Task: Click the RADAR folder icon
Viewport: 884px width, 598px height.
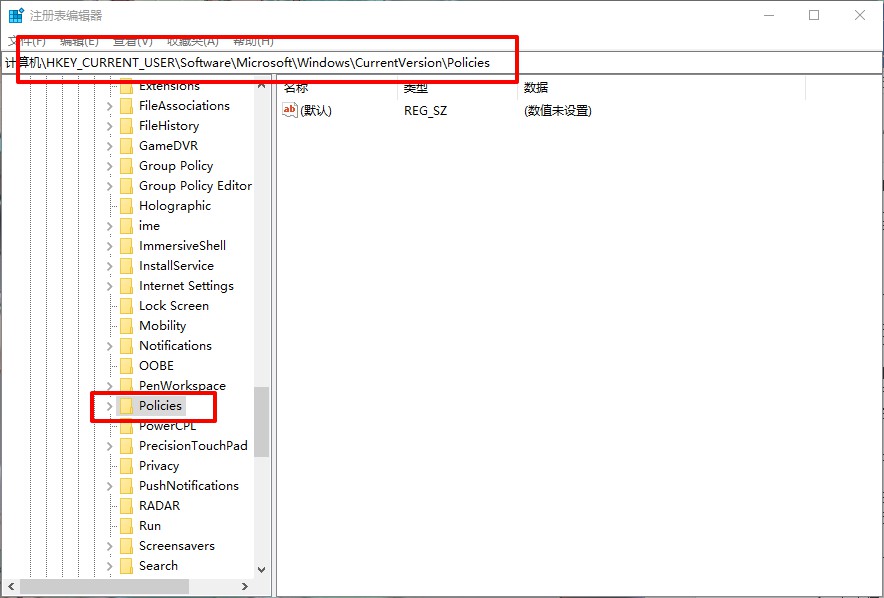Action: [126, 506]
